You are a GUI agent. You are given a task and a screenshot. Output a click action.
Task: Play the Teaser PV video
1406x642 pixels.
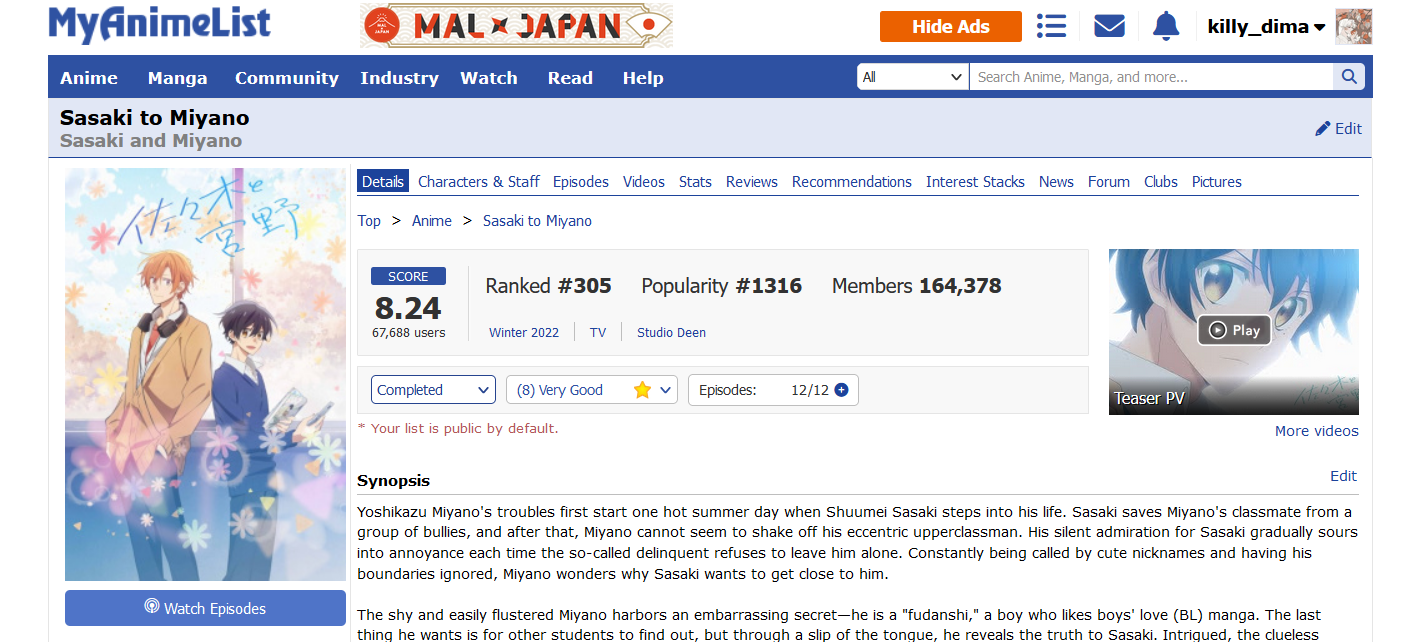tap(1234, 330)
